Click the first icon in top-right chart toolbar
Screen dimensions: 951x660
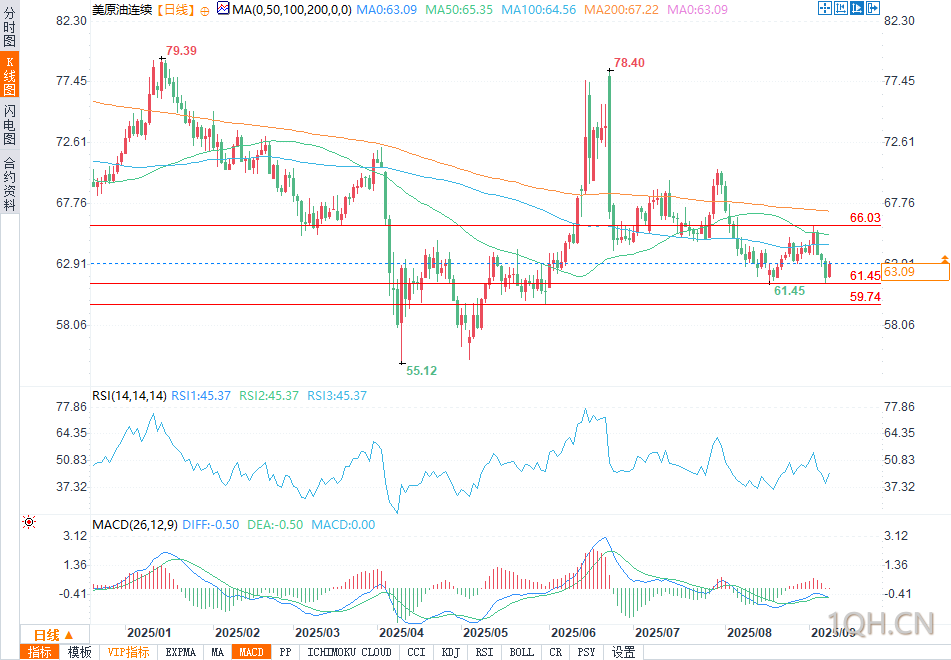tap(825, 9)
